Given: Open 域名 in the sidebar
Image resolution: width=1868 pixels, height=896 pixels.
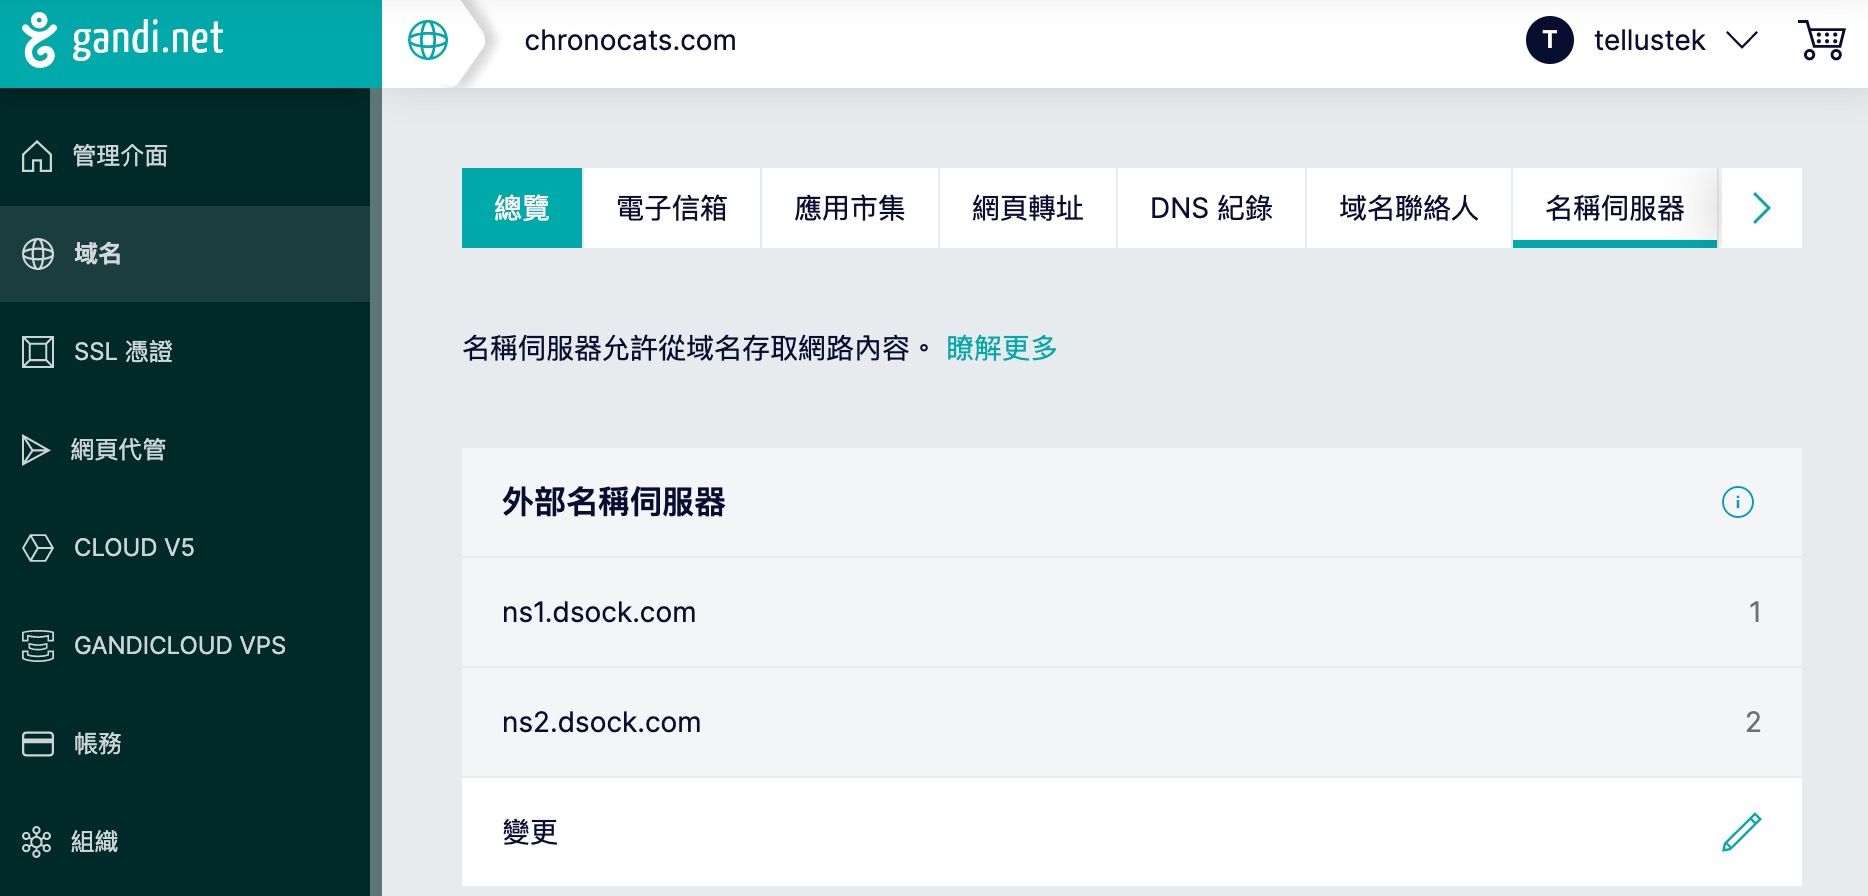Looking at the screenshot, I should pyautogui.click(x=185, y=254).
